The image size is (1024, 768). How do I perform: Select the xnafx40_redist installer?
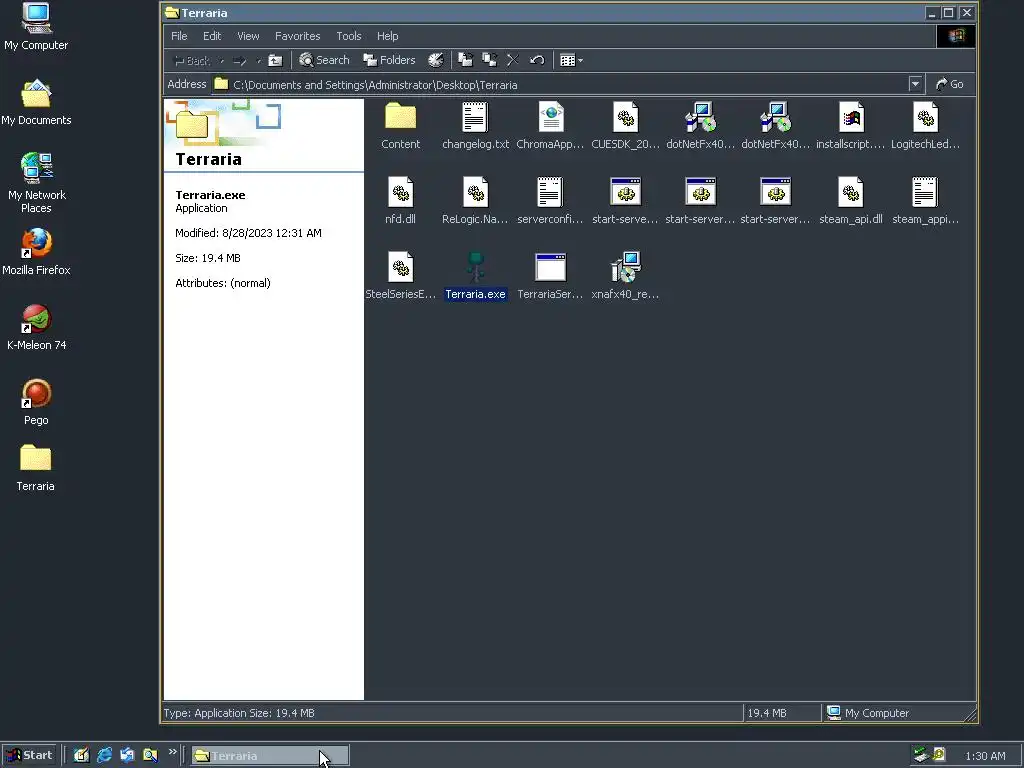coord(625,276)
